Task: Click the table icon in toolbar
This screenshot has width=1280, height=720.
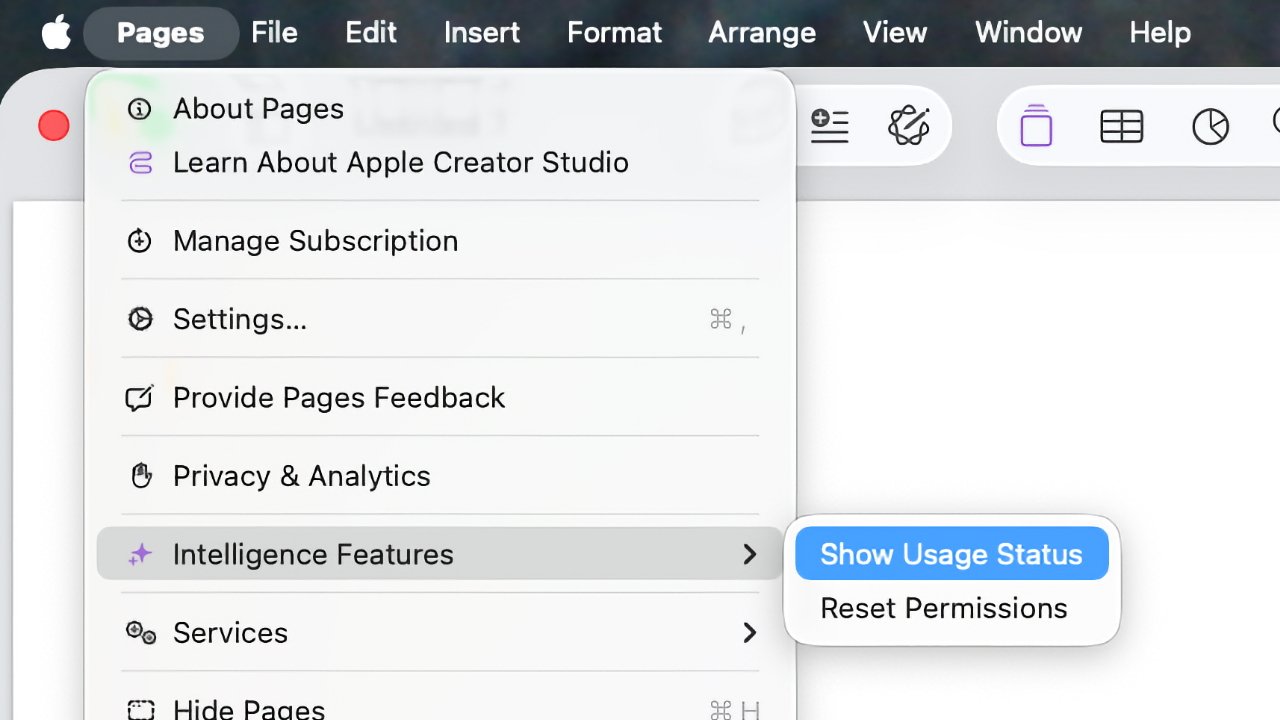Action: click(1121, 127)
